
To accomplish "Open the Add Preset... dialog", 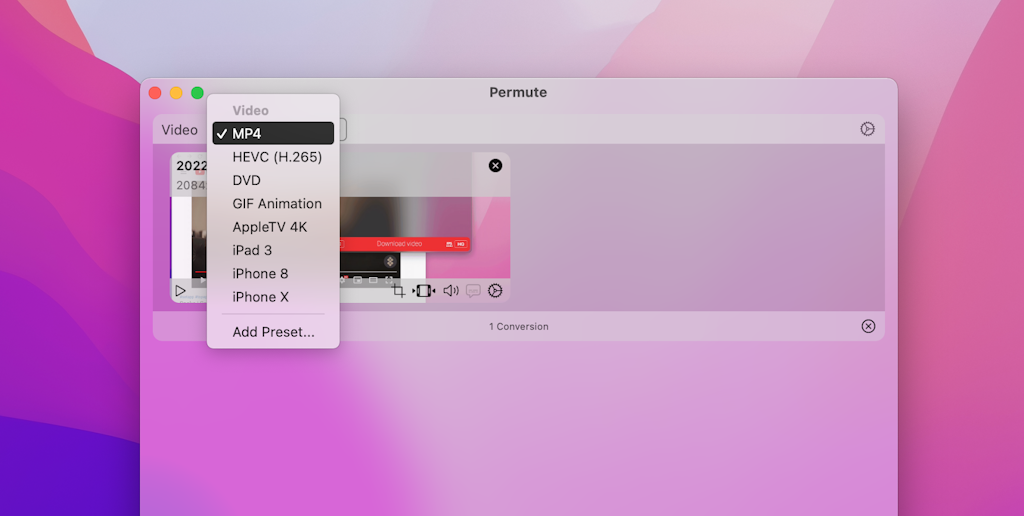I will click(x=273, y=332).
